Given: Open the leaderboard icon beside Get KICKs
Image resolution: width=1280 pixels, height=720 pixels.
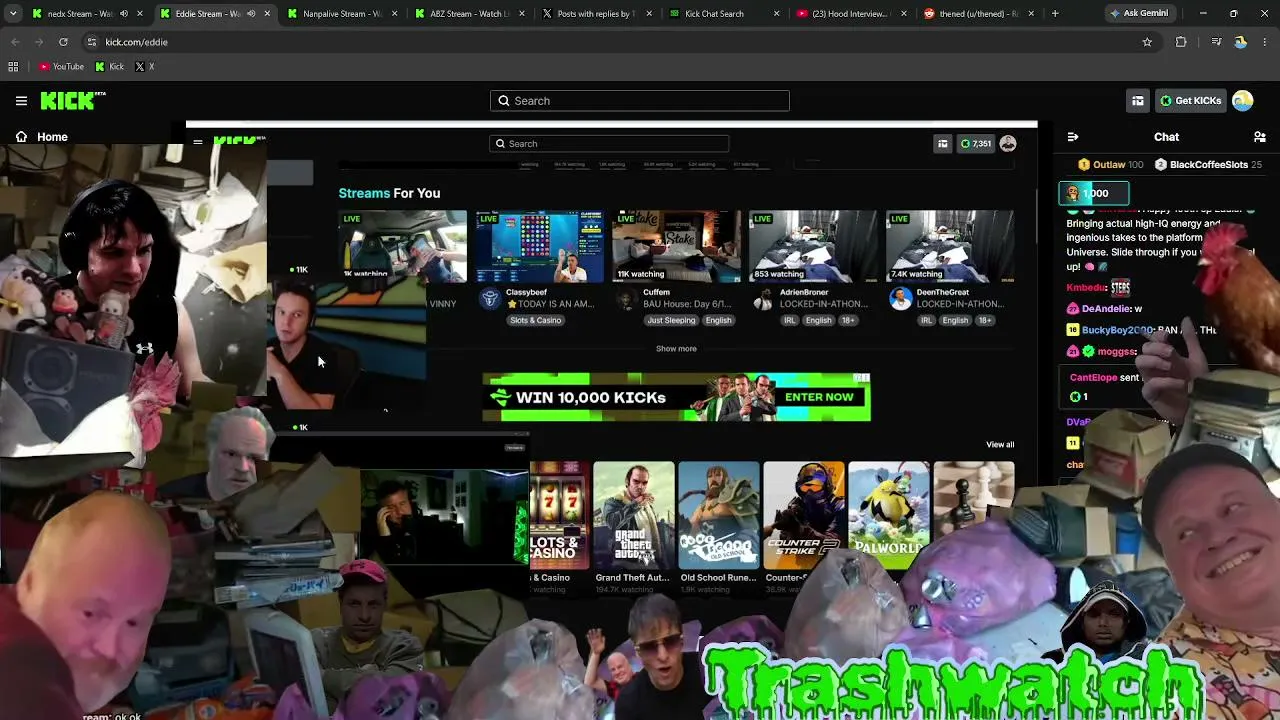Looking at the screenshot, I should coord(1138,100).
